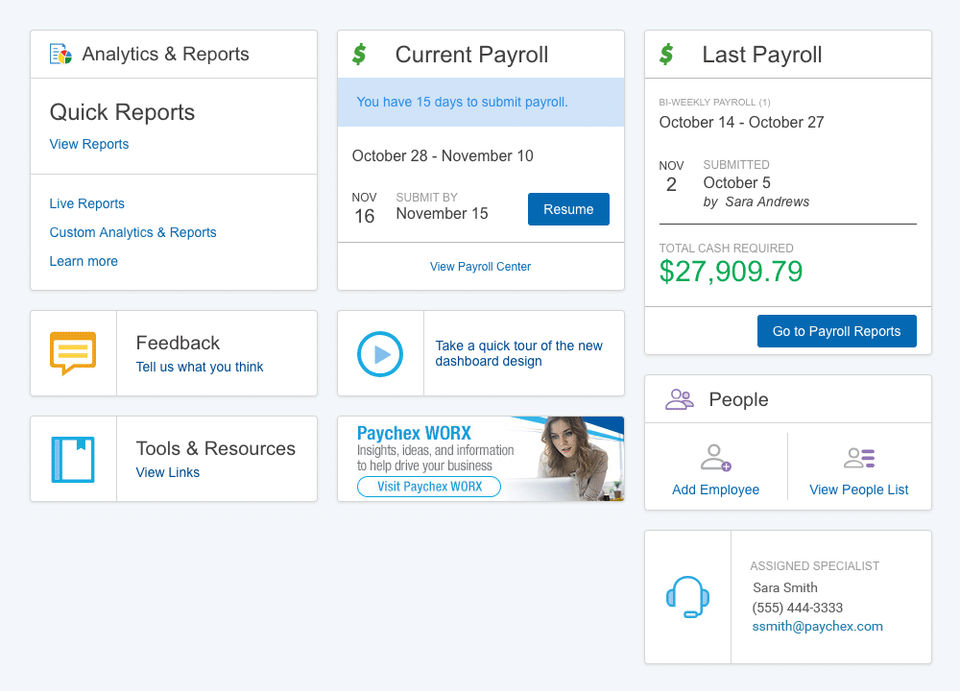Open the Live Reports link
Image resolution: width=960 pixels, height=691 pixels.
point(87,203)
